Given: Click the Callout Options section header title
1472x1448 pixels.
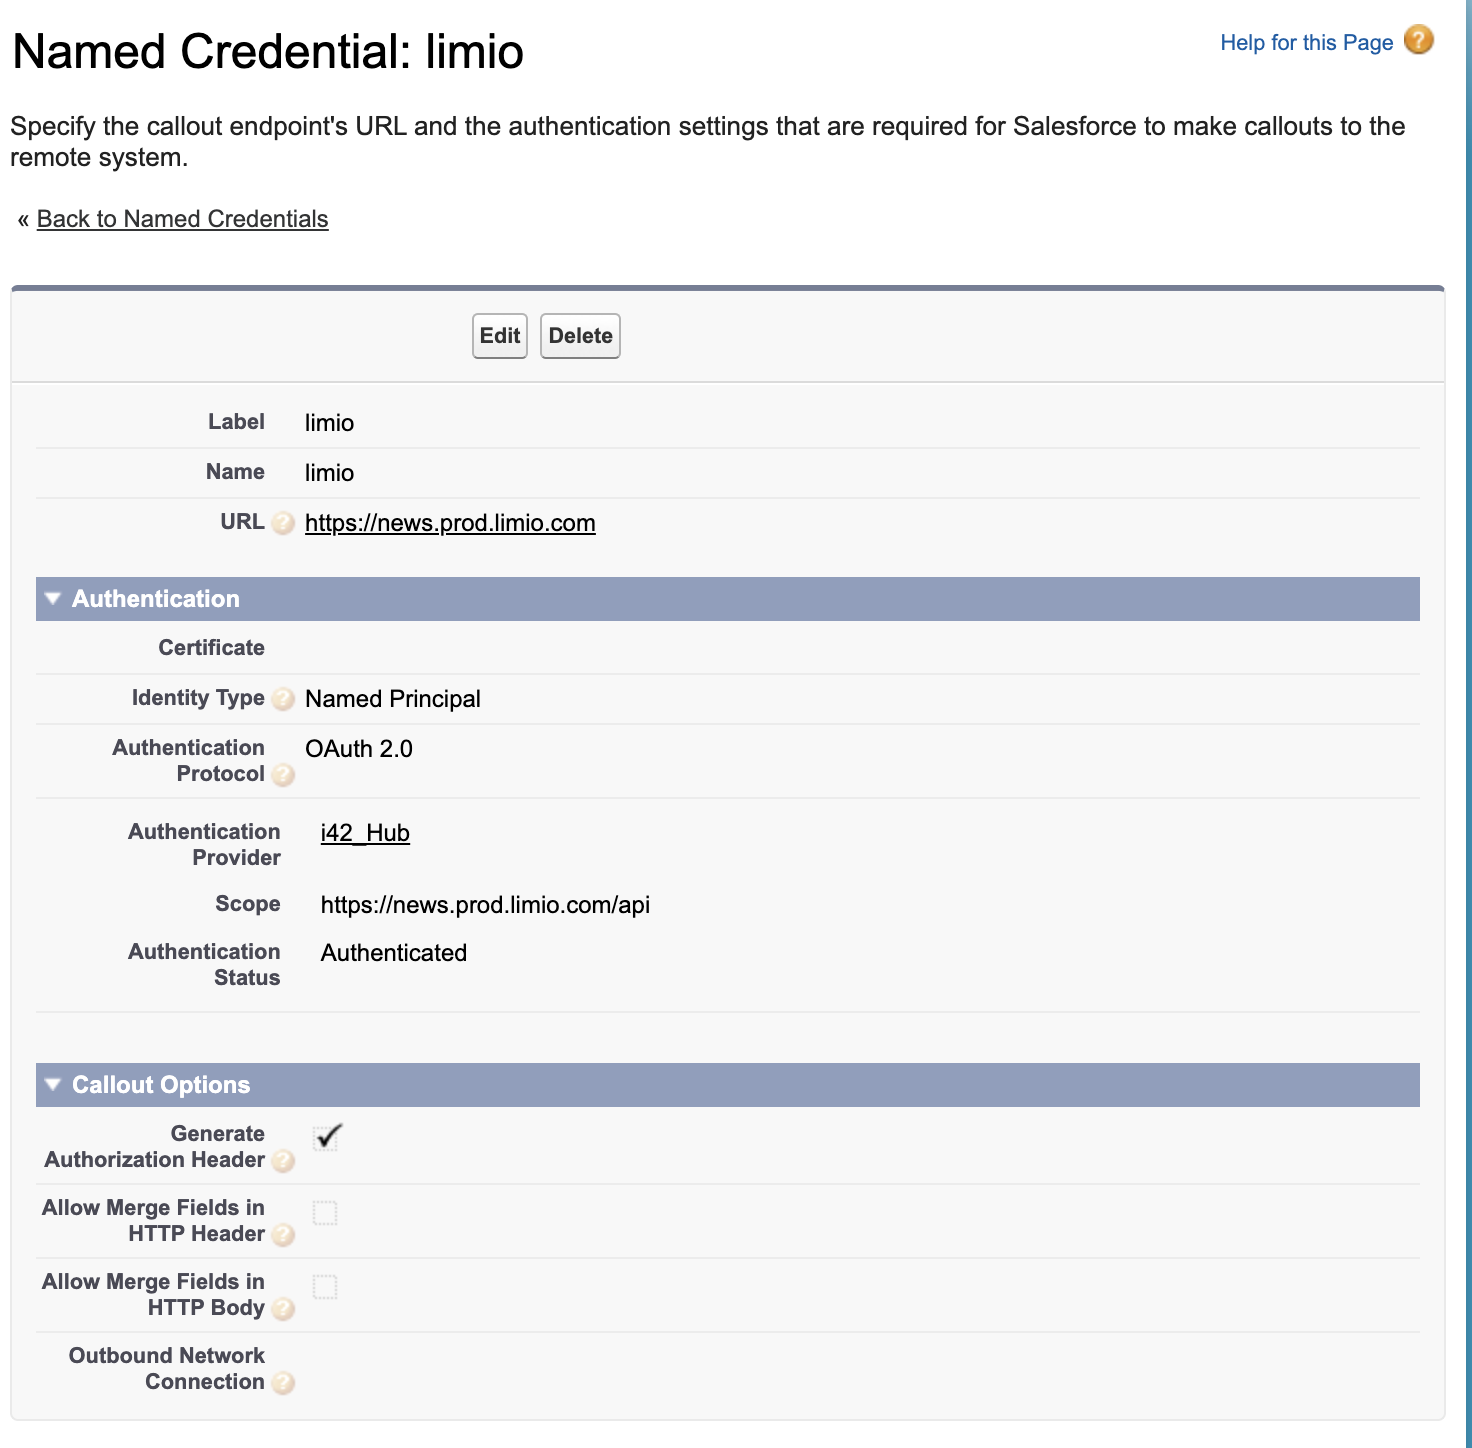Looking at the screenshot, I should pyautogui.click(x=161, y=1085).
